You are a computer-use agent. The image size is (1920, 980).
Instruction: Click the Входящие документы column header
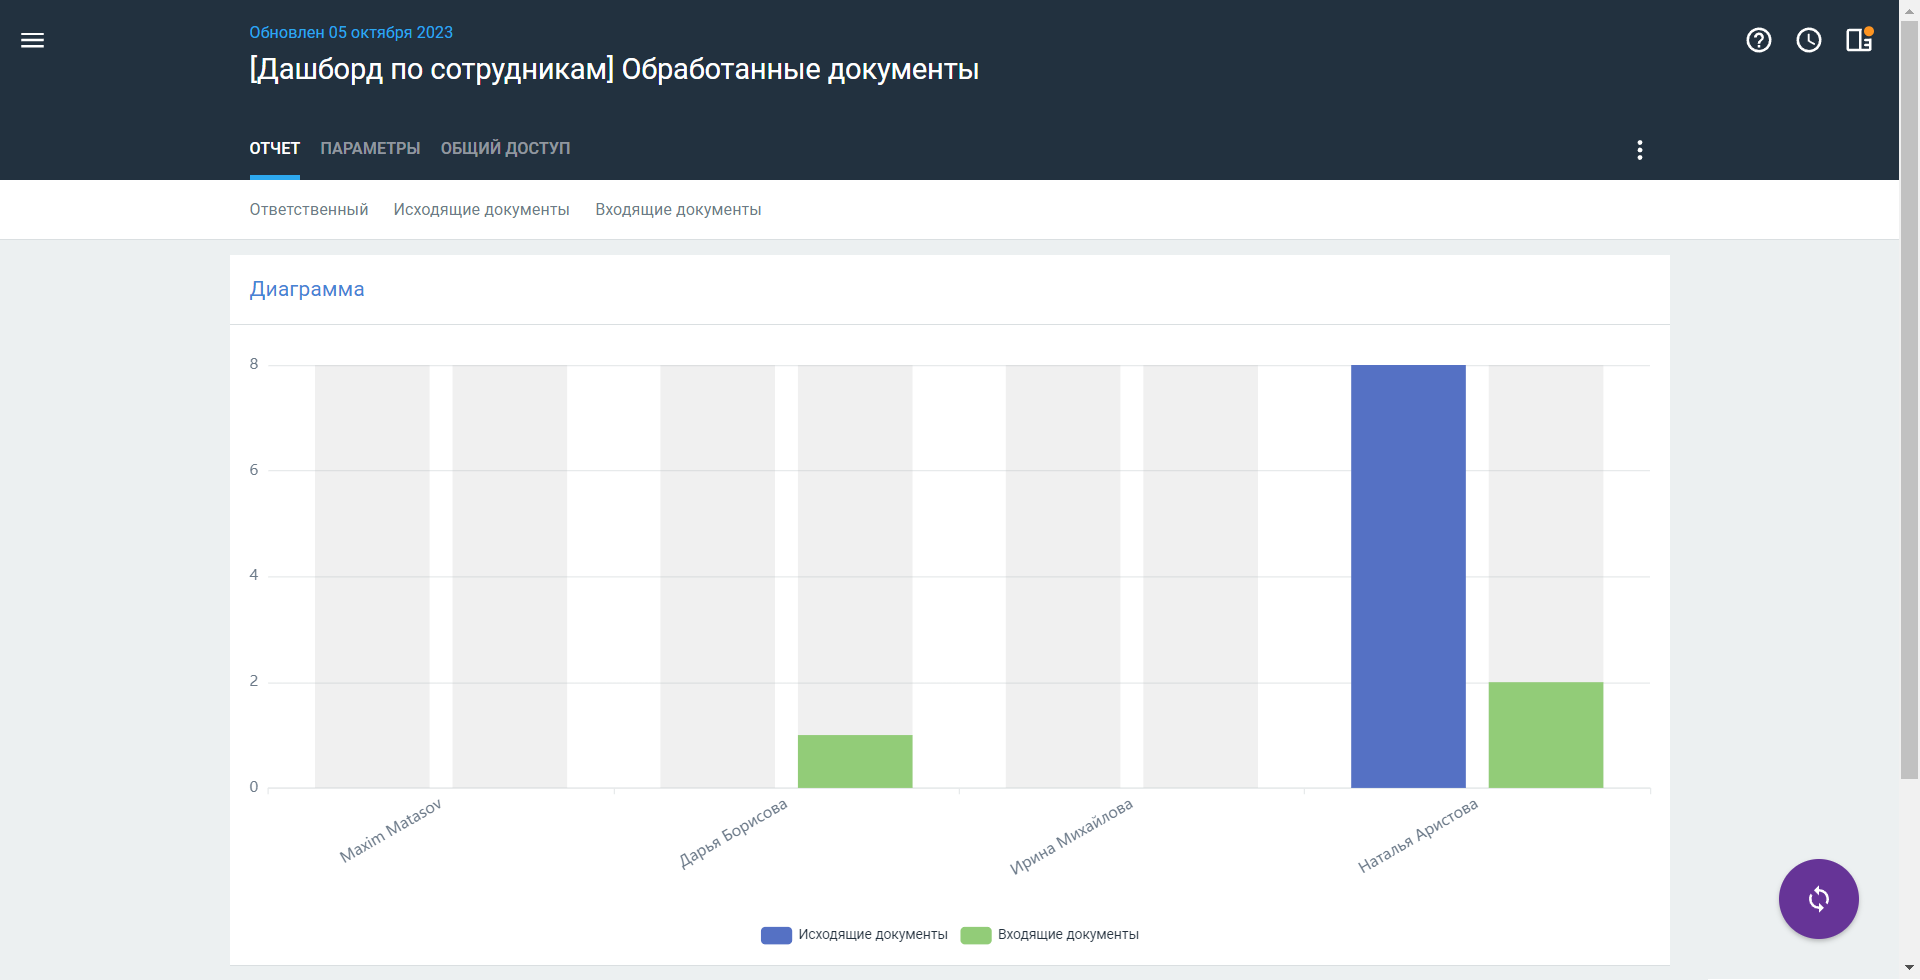pos(678,209)
